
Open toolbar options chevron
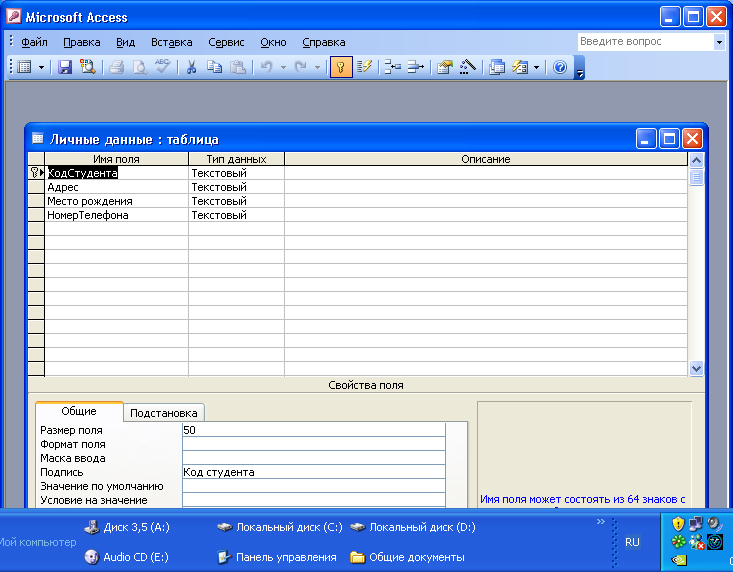click(x=579, y=68)
